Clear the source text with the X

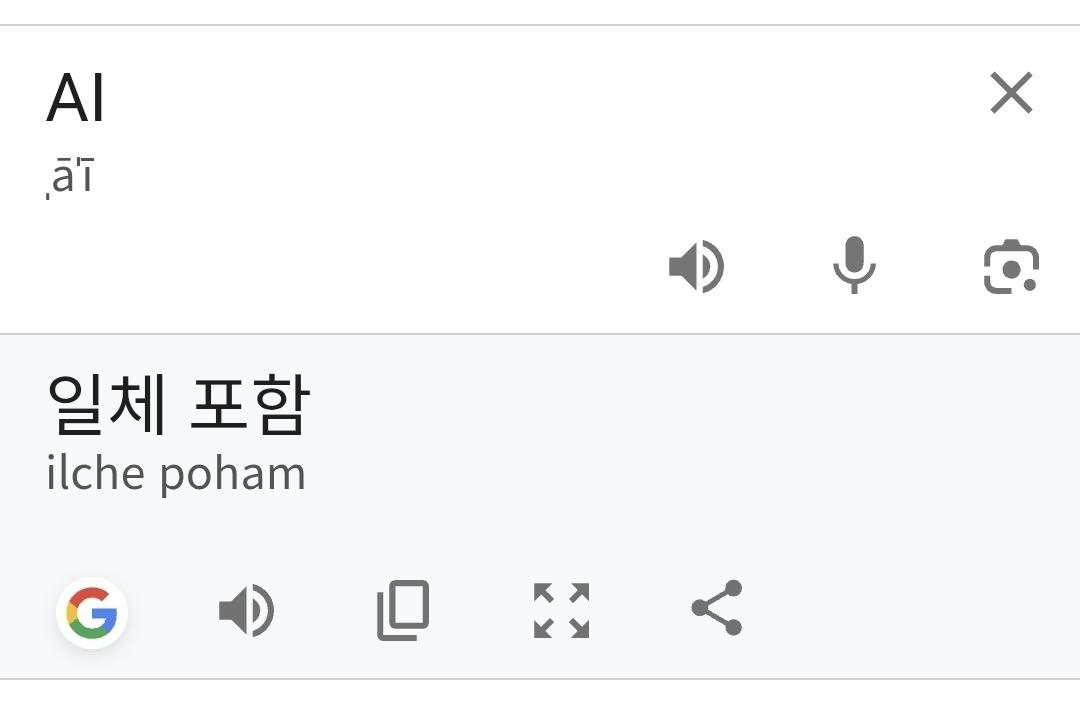(x=1011, y=94)
